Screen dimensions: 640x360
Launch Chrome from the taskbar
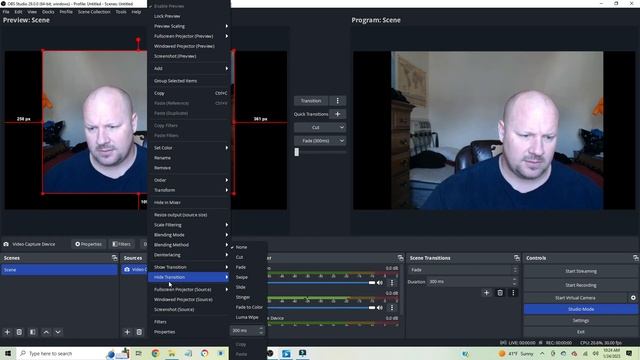[155, 353]
